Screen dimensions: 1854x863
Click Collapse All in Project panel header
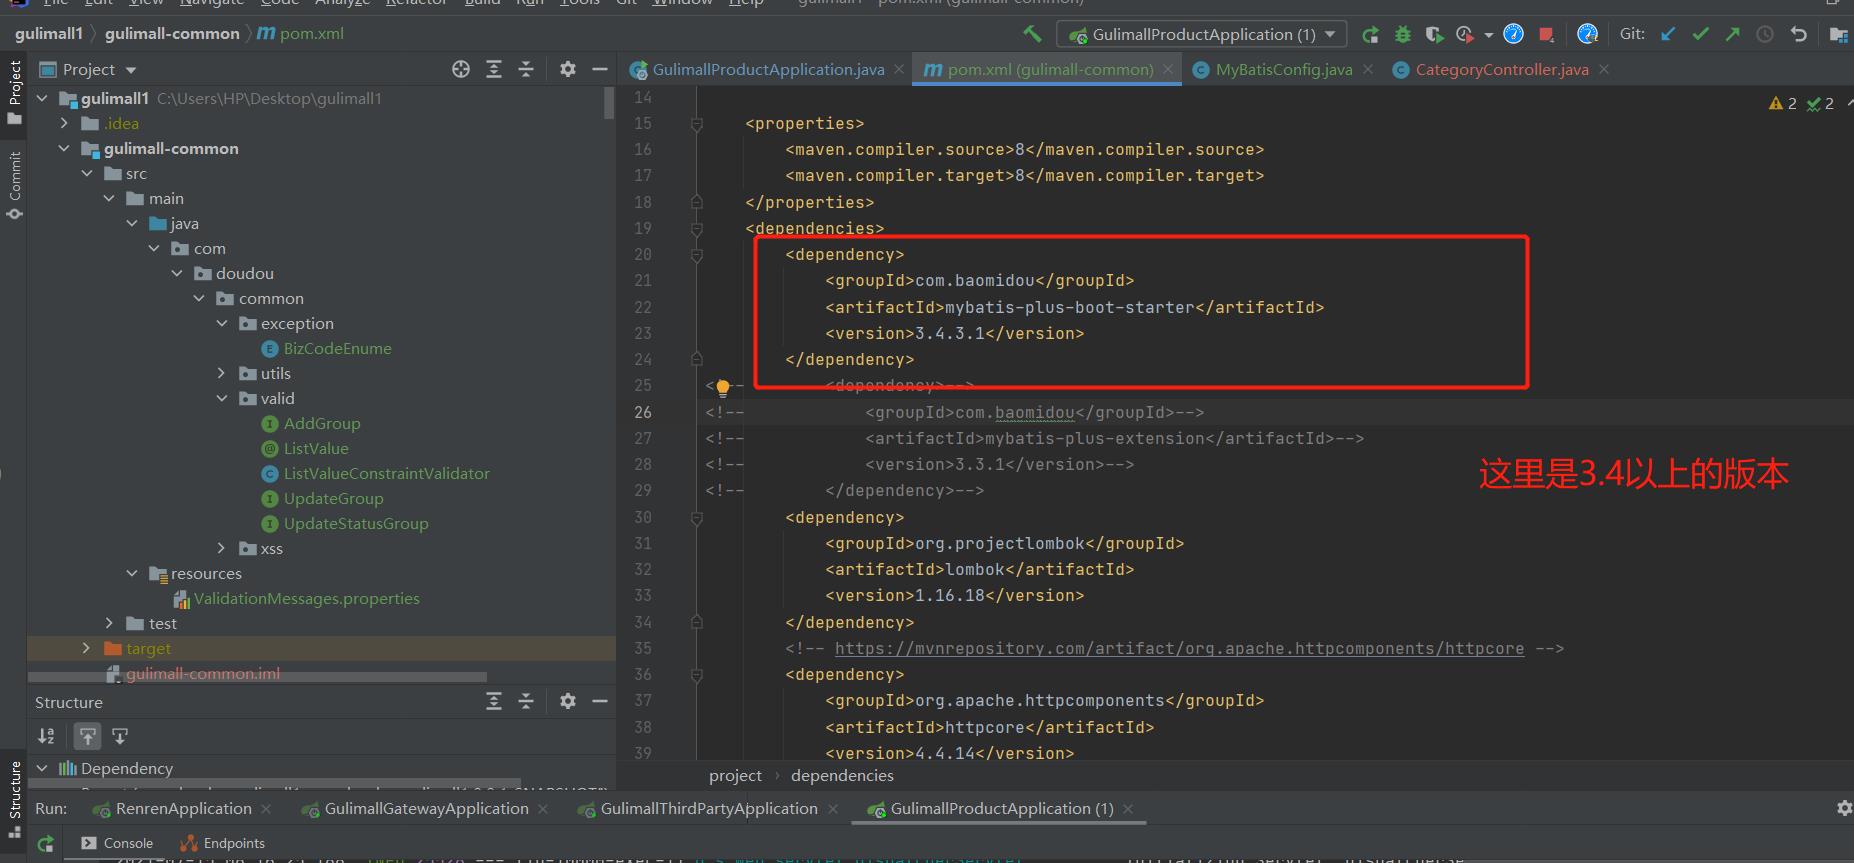pyautogui.click(x=526, y=69)
